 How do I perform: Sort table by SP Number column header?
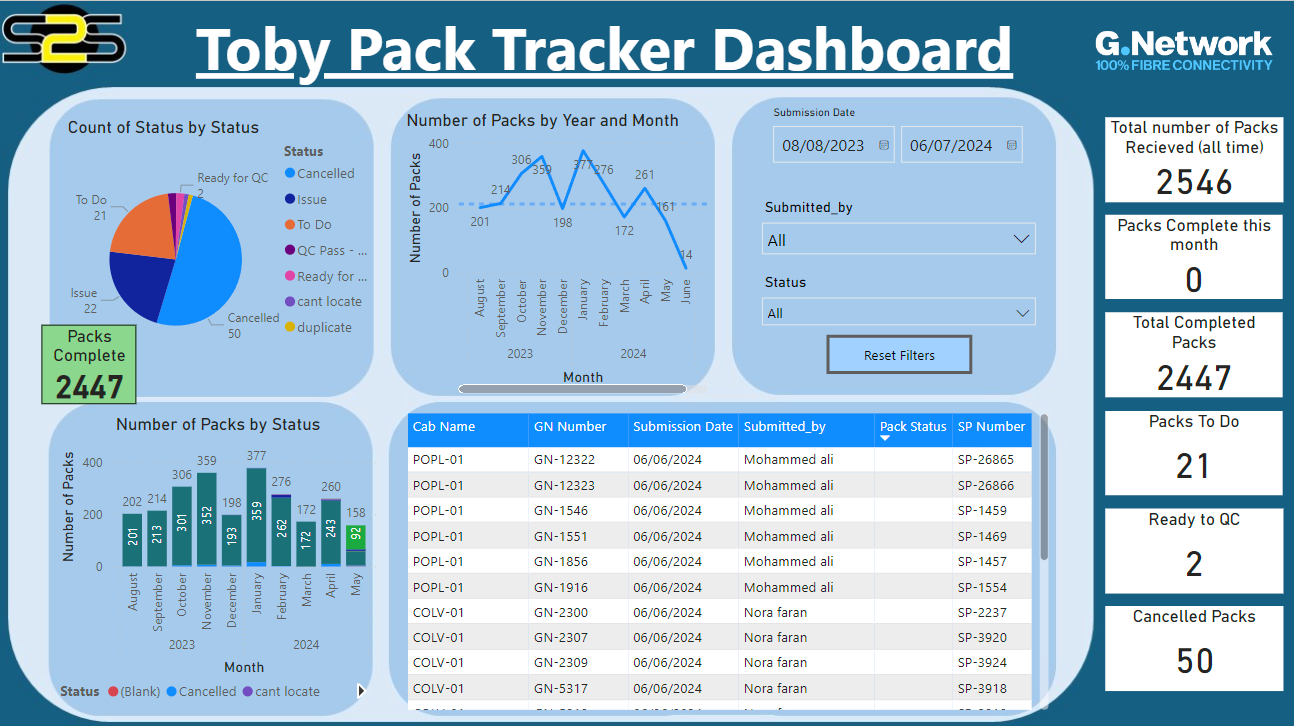[x=991, y=427]
